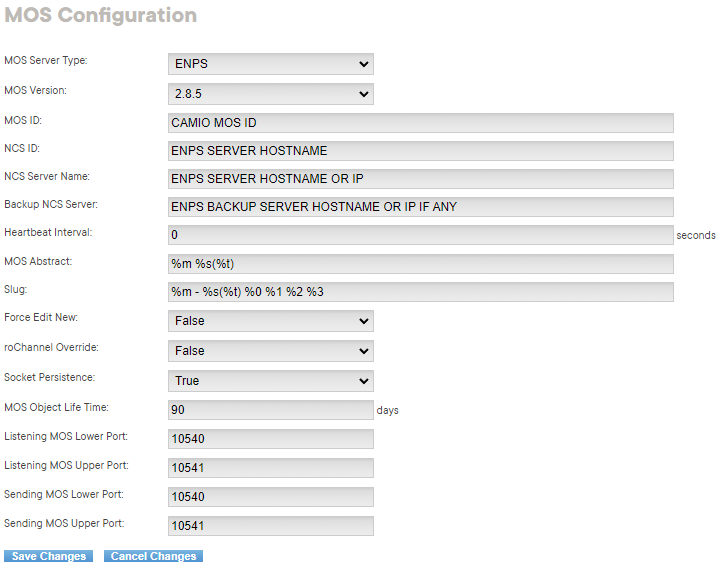728x570 pixels.
Task: Click the NCS ID input field
Action: [x=420, y=151]
